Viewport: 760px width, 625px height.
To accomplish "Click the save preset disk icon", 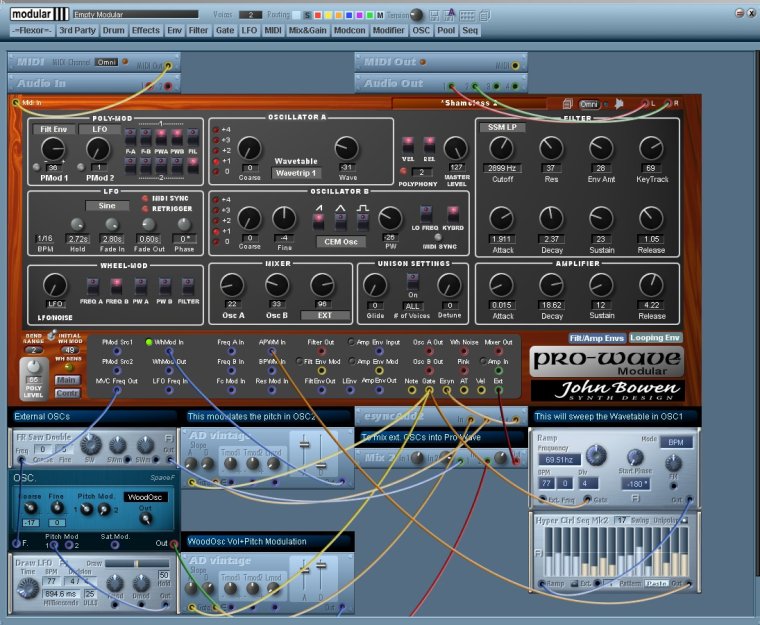I will tap(434, 15).
